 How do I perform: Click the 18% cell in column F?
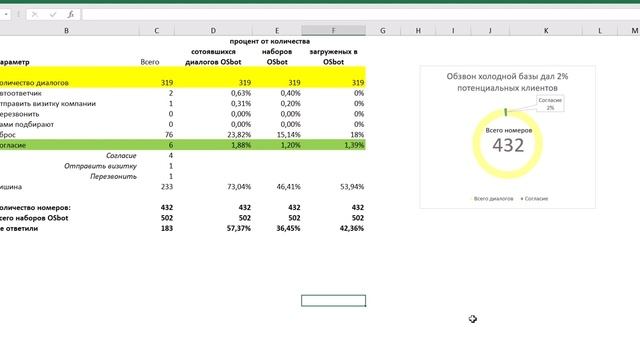[x=358, y=135]
